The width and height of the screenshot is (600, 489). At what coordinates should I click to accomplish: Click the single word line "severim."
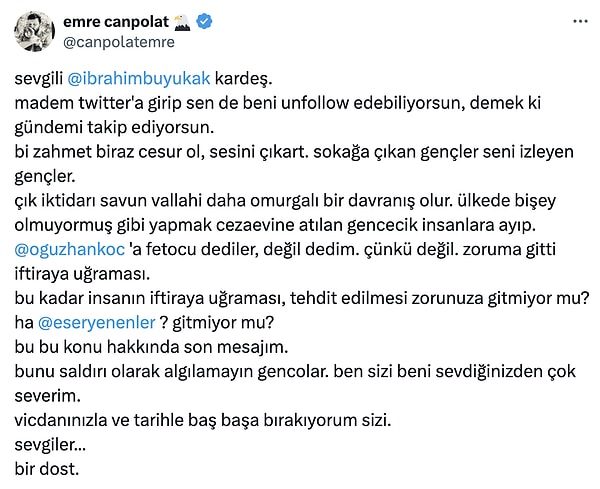(47, 396)
